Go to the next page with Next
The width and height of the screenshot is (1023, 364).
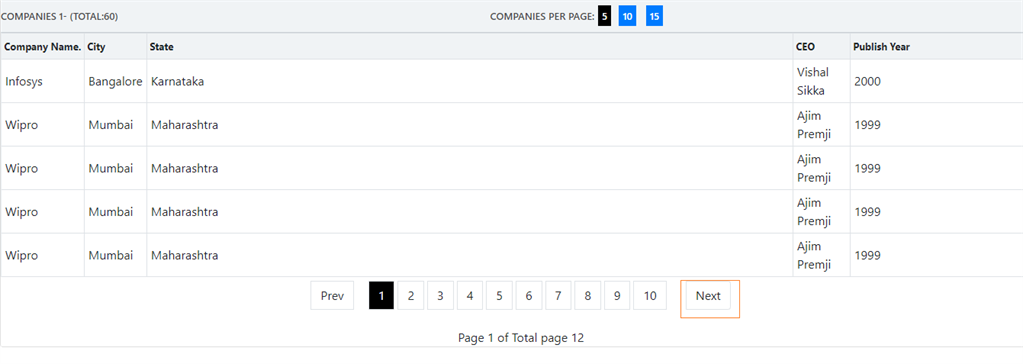(x=708, y=296)
